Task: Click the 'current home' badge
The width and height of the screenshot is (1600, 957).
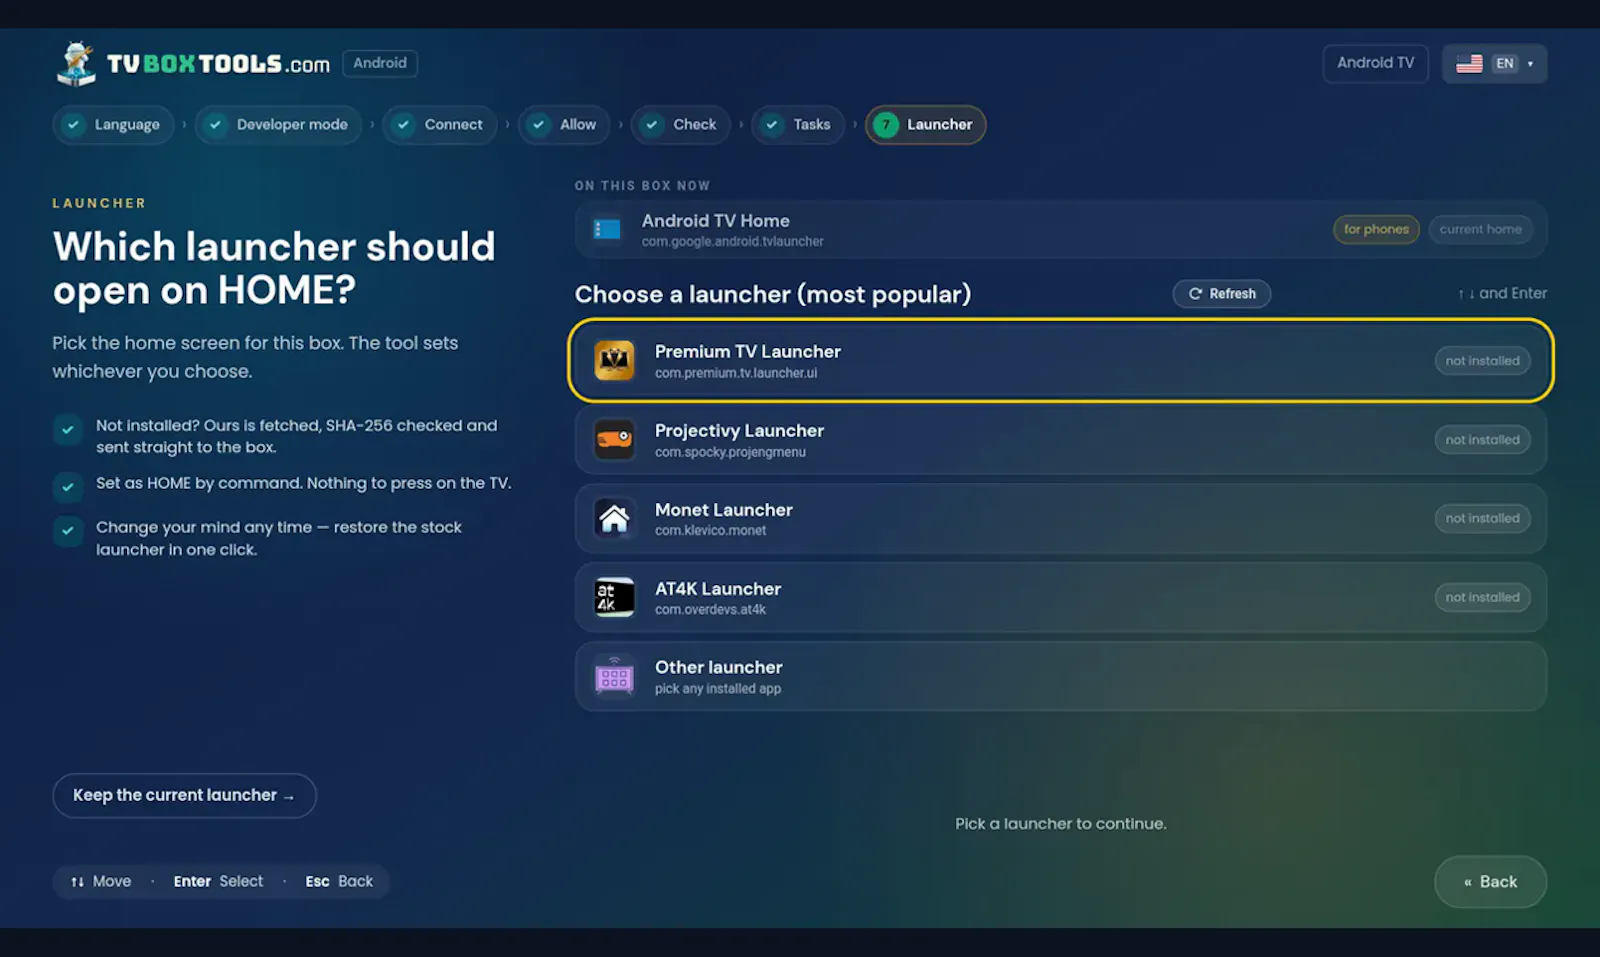Action: click(x=1481, y=230)
